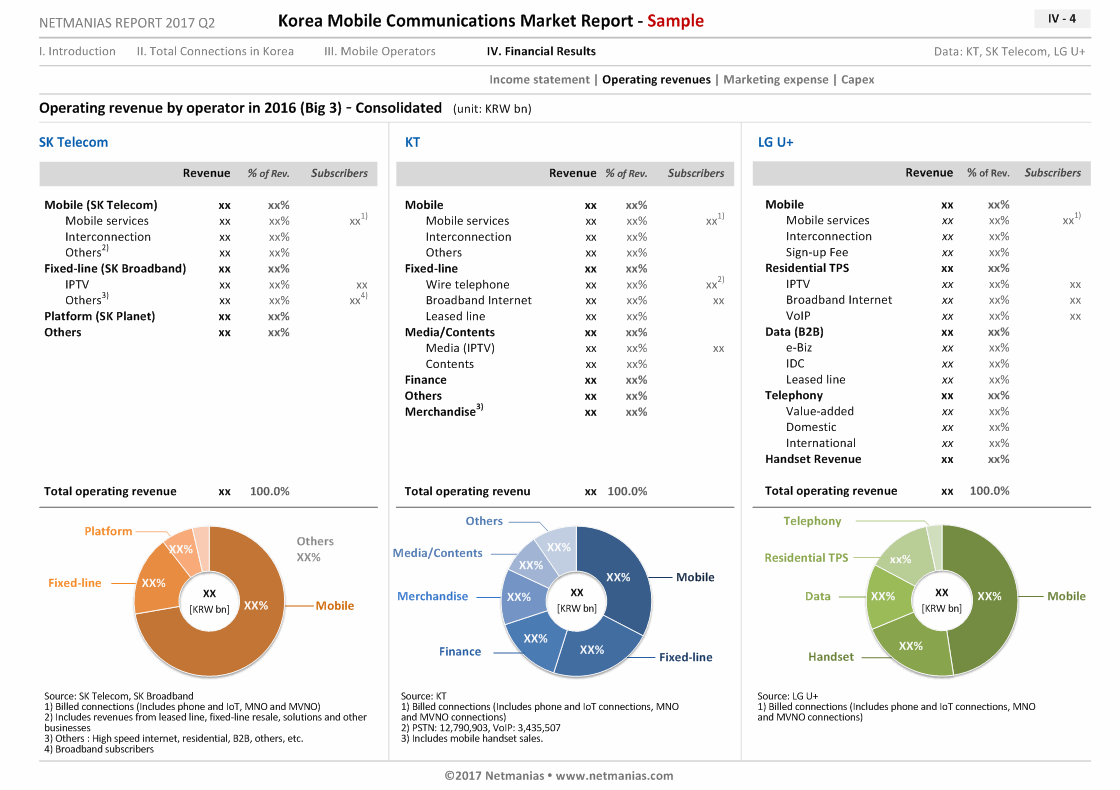Click the green Residential TPS chart label
Image resolution: width=1120 pixels, height=790 pixels.
coord(806,558)
